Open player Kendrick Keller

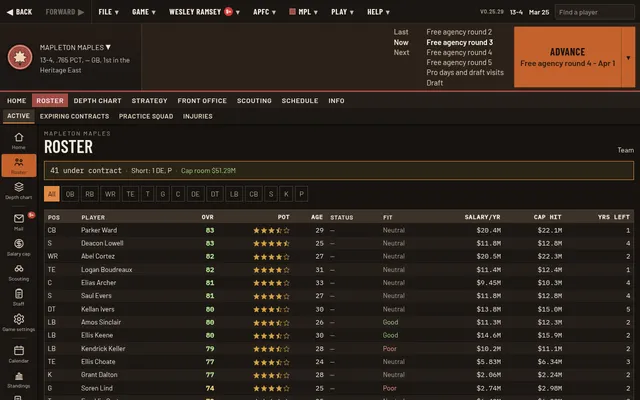click(103, 349)
